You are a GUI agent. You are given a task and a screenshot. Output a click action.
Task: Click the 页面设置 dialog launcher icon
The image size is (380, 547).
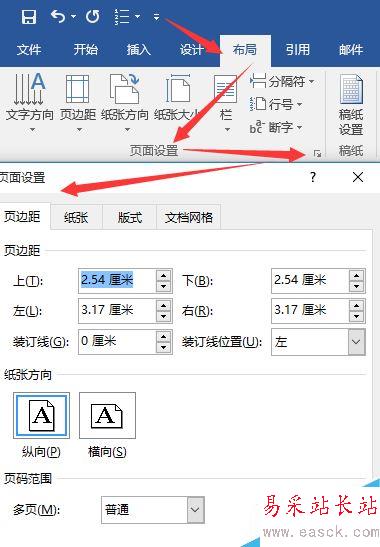[317, 153]
